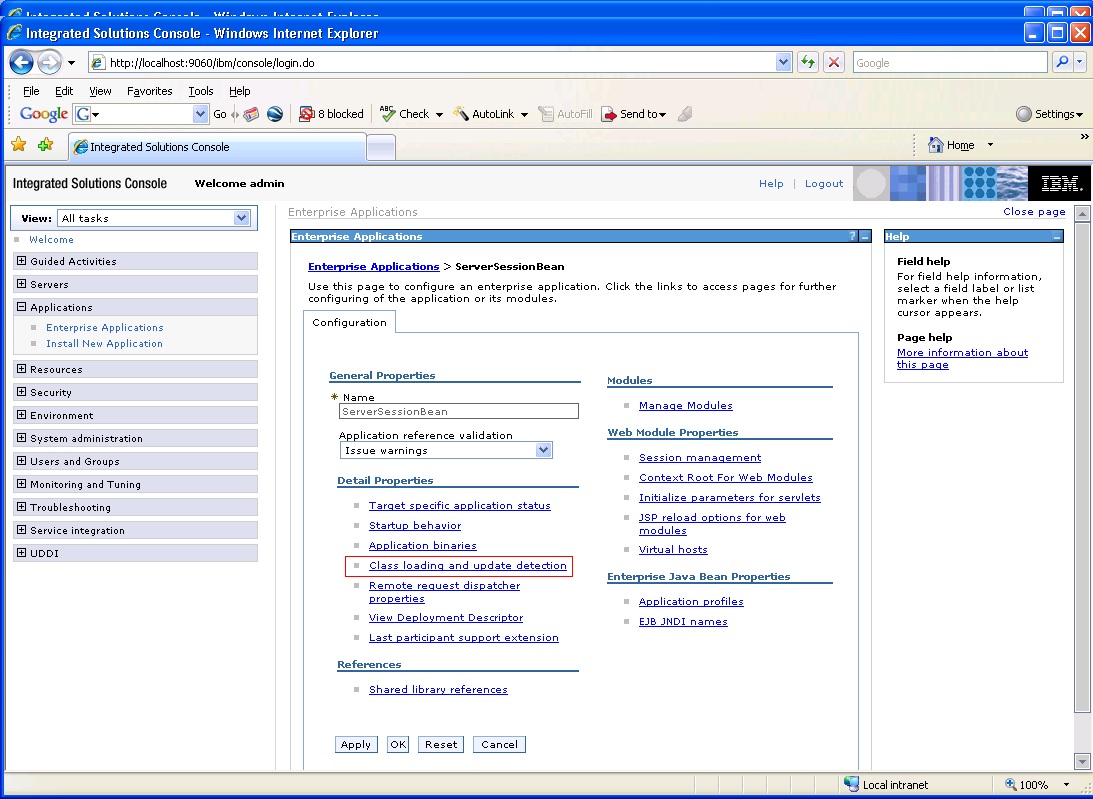Open page help via the question mark icon
The height and width of the screenshot is (799, 1093).
(x=850, y=236)
